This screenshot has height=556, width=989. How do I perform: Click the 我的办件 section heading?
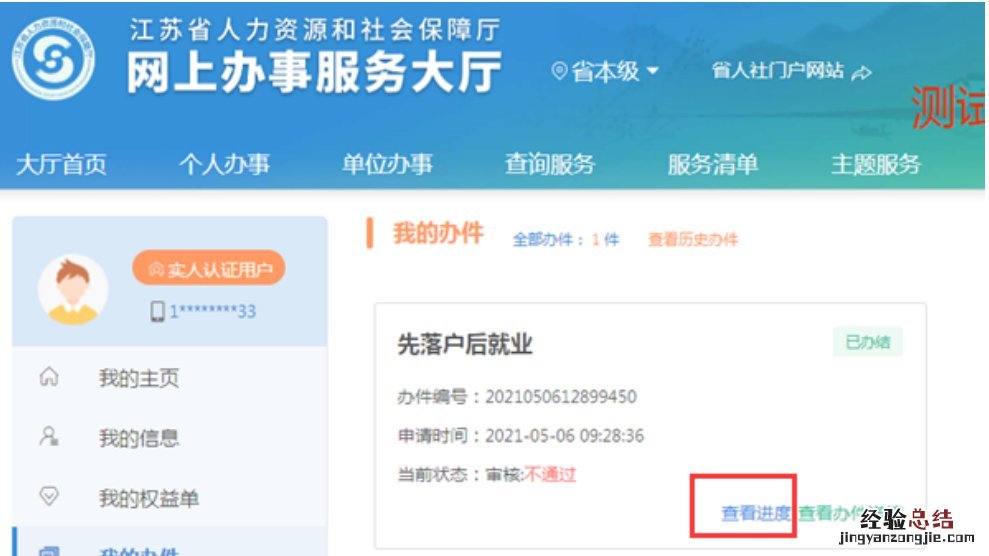point(438,233)
